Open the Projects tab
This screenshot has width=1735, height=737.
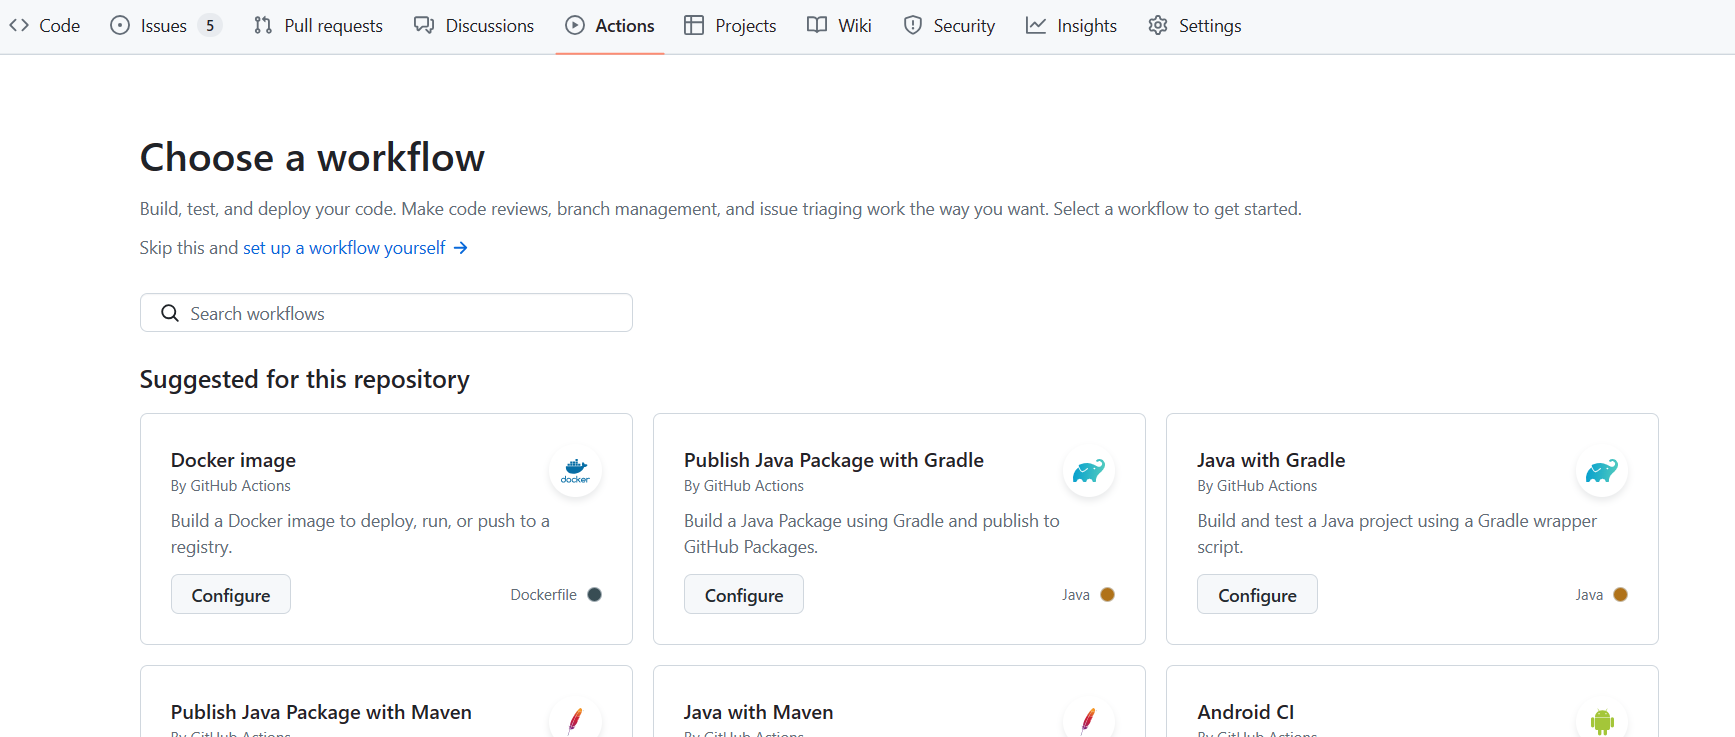point(730,26)
